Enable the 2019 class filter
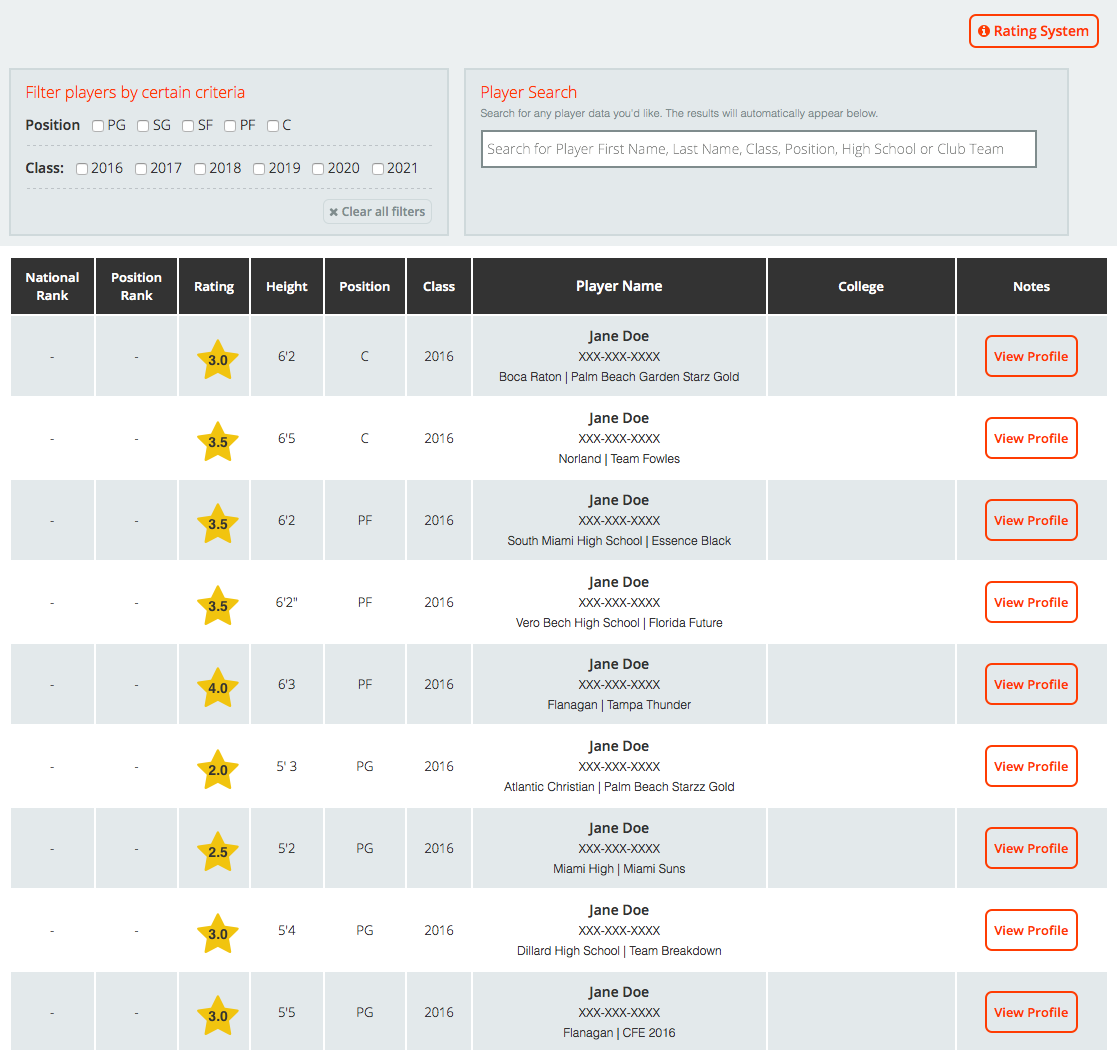Screen dimensions: 1117x1050 [259, 169]
